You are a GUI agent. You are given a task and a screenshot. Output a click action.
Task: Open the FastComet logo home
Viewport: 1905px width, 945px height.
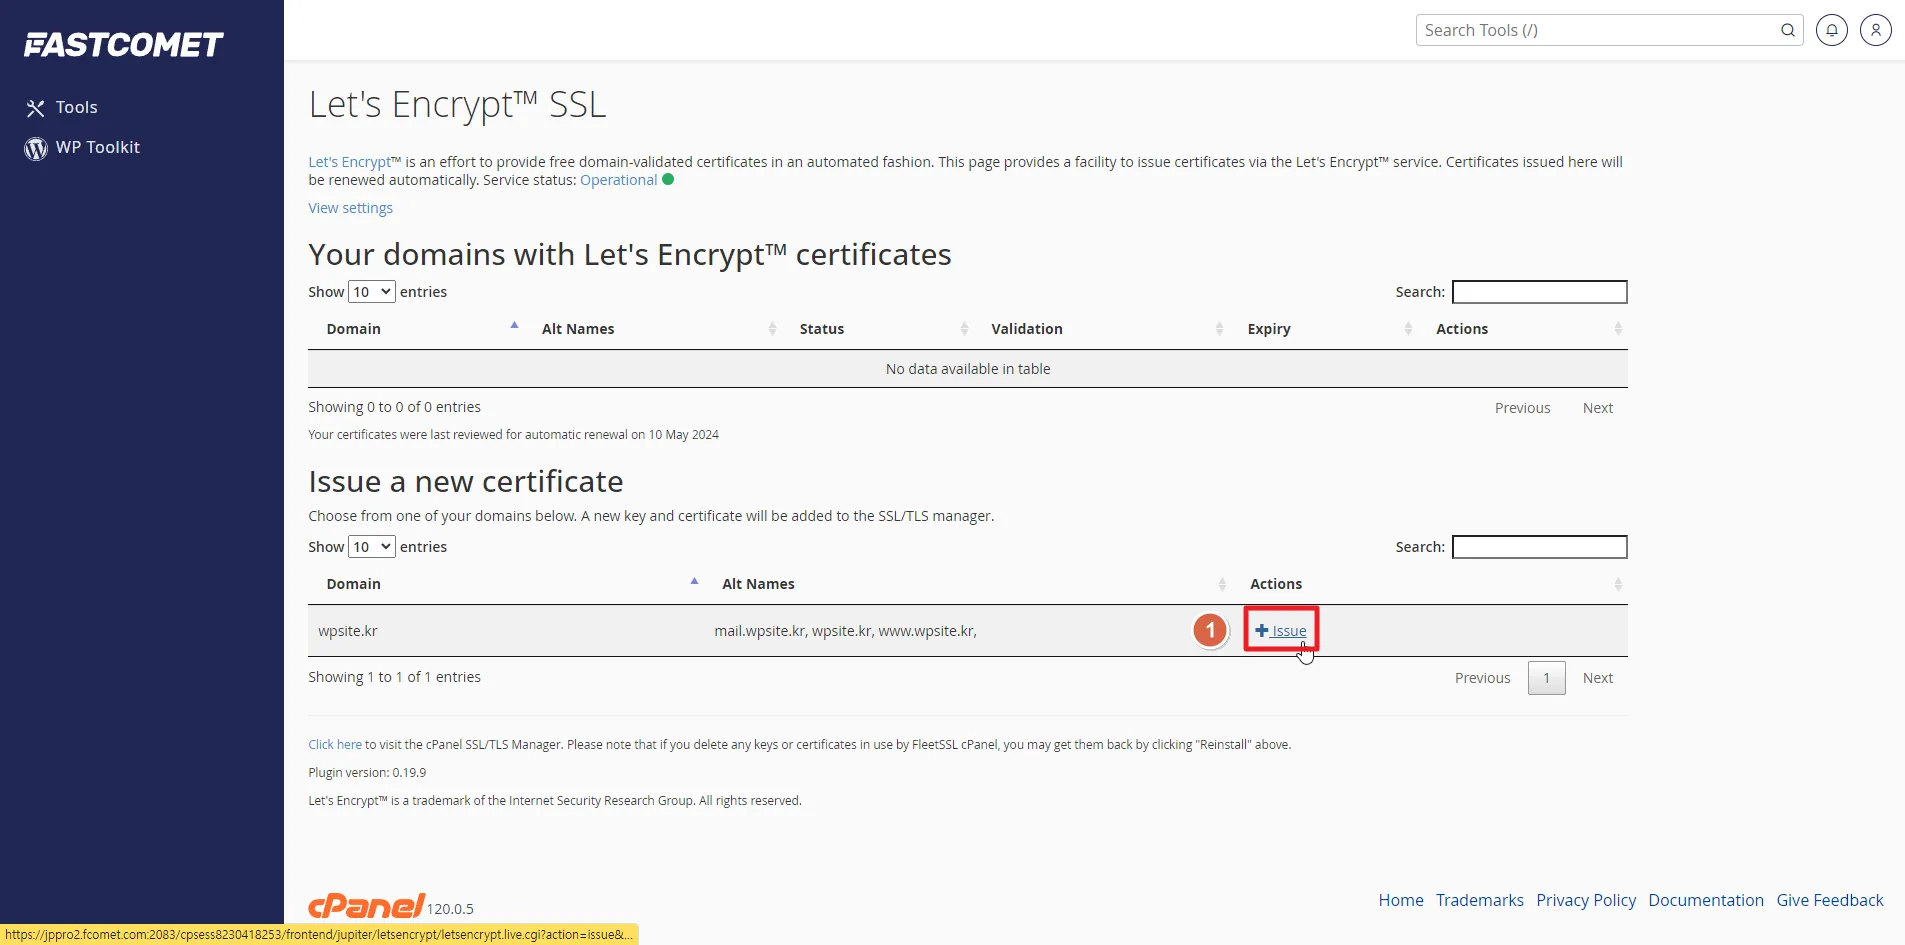(123, 45)
